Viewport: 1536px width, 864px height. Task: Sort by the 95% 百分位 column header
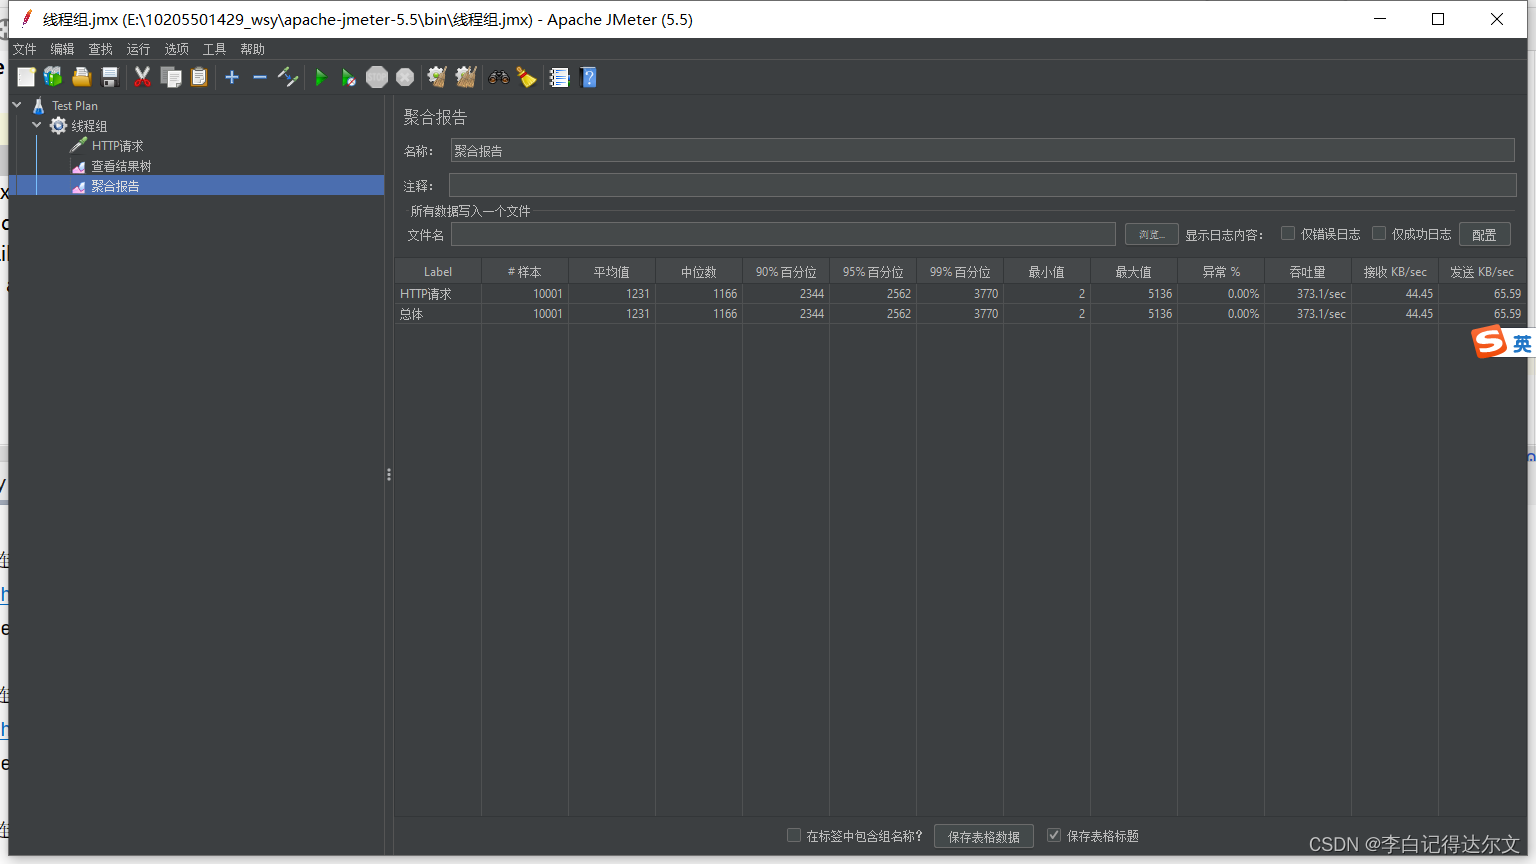click(x=873, y=271)
